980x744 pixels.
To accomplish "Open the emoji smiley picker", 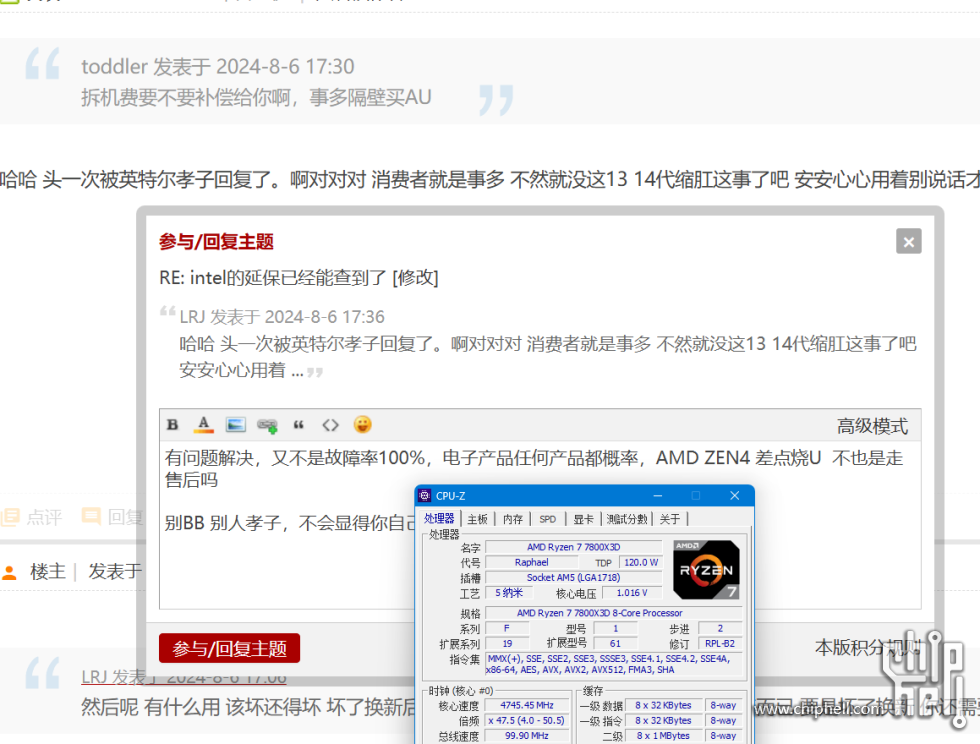I will click(362, 425).
